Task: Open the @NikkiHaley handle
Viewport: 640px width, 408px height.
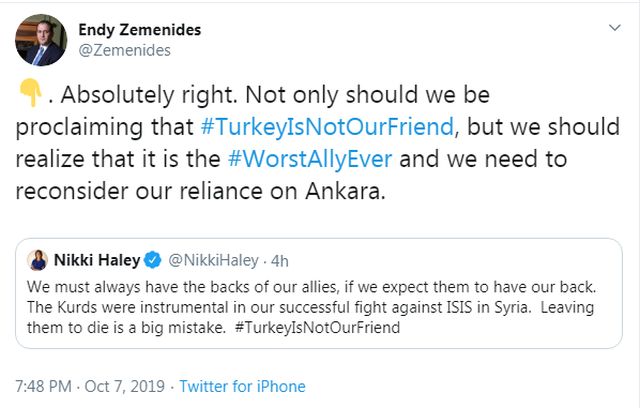Action: tap(208, 260)
